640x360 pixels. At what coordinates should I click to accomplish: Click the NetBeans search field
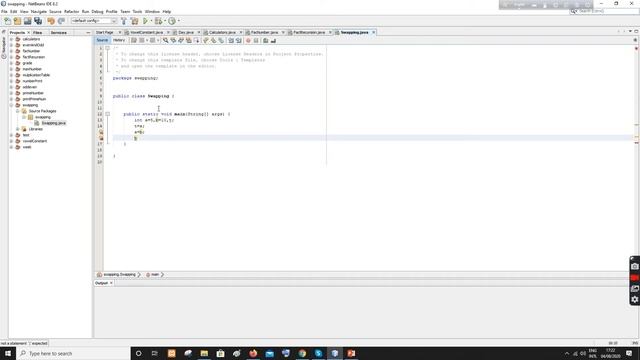click(x=604, y=11)
